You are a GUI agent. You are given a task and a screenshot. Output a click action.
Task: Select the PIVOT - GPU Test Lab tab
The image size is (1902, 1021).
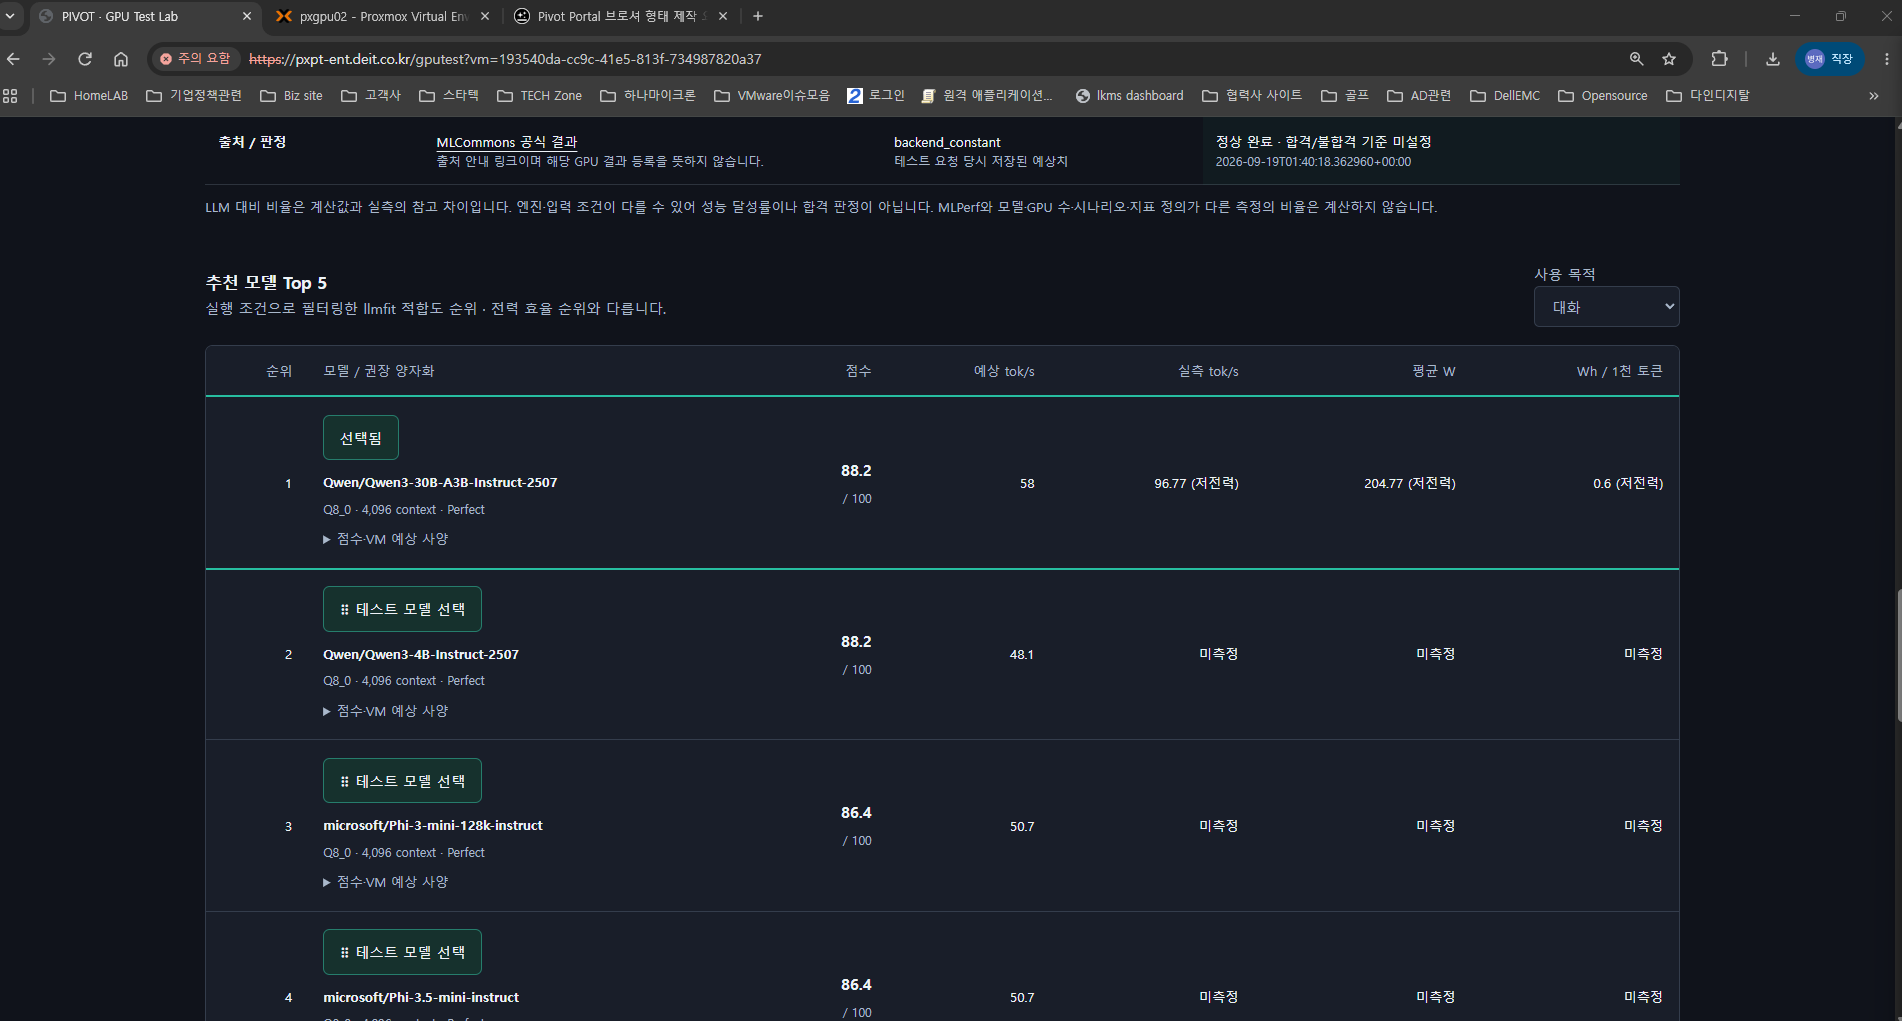pos(145,16)
